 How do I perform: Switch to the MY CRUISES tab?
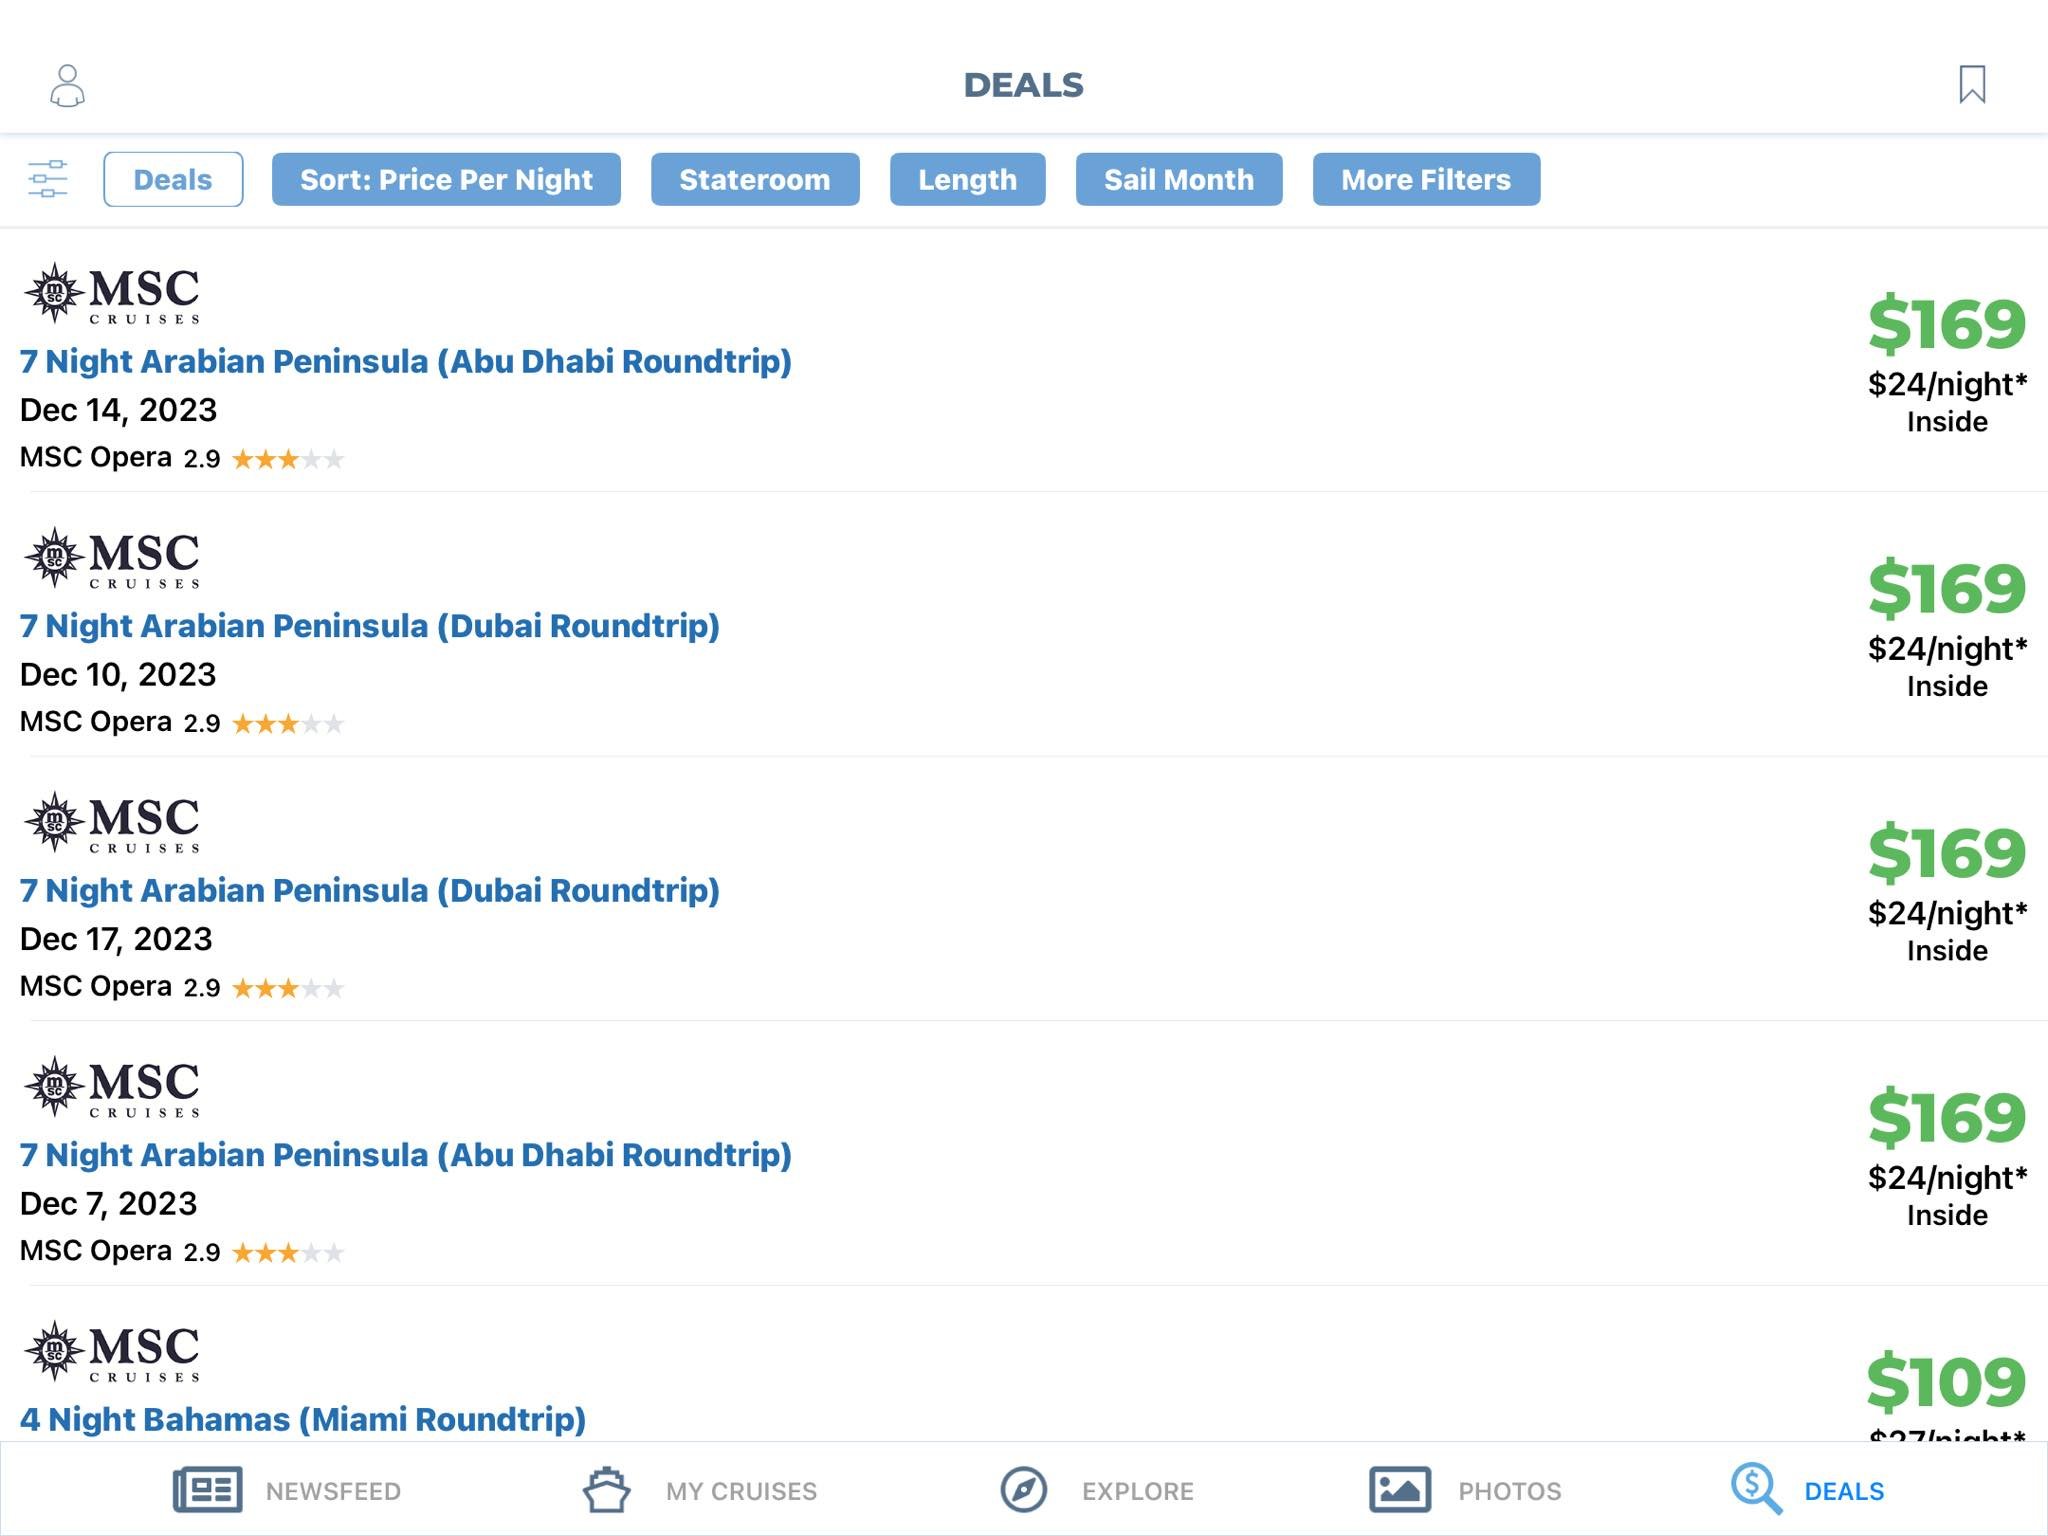point(741,1491)
